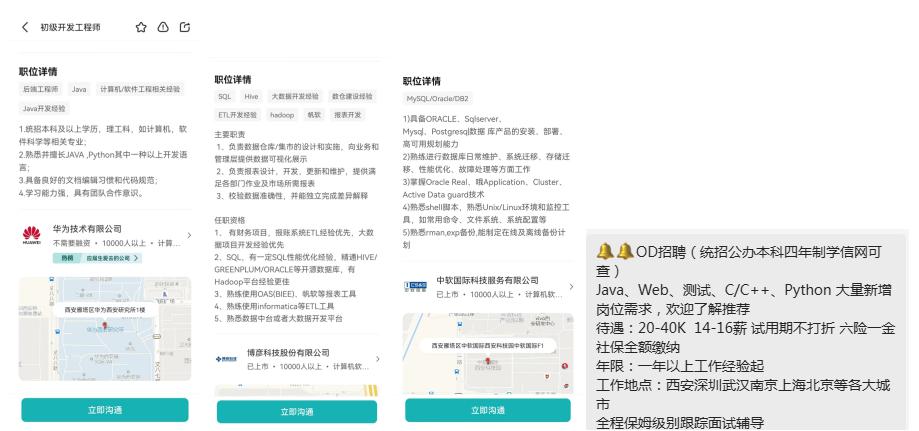Click 立即沟通 under the Huawei posting

tap(105, 410)
